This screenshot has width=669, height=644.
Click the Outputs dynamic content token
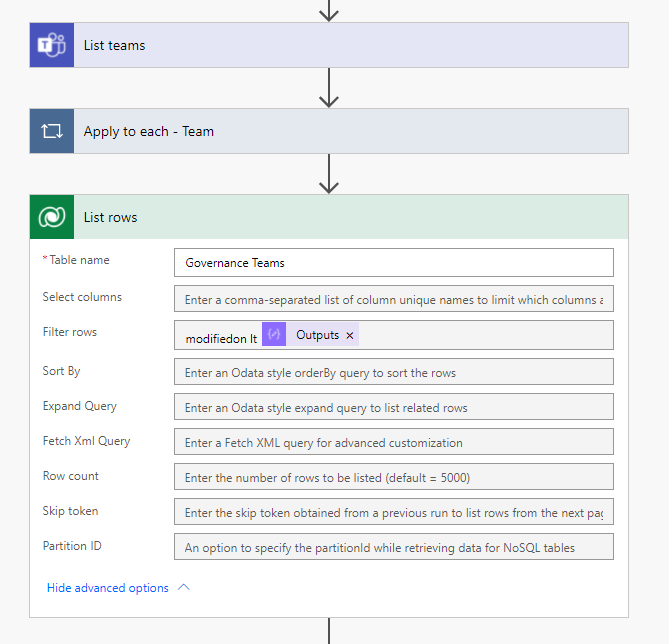317,335
